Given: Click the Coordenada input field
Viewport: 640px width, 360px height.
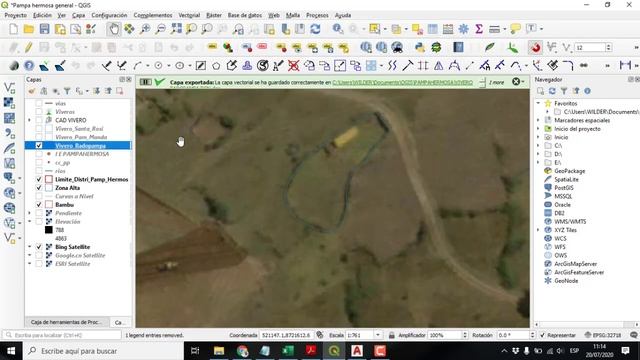Looking at the screenshot, I should [287, 335].
